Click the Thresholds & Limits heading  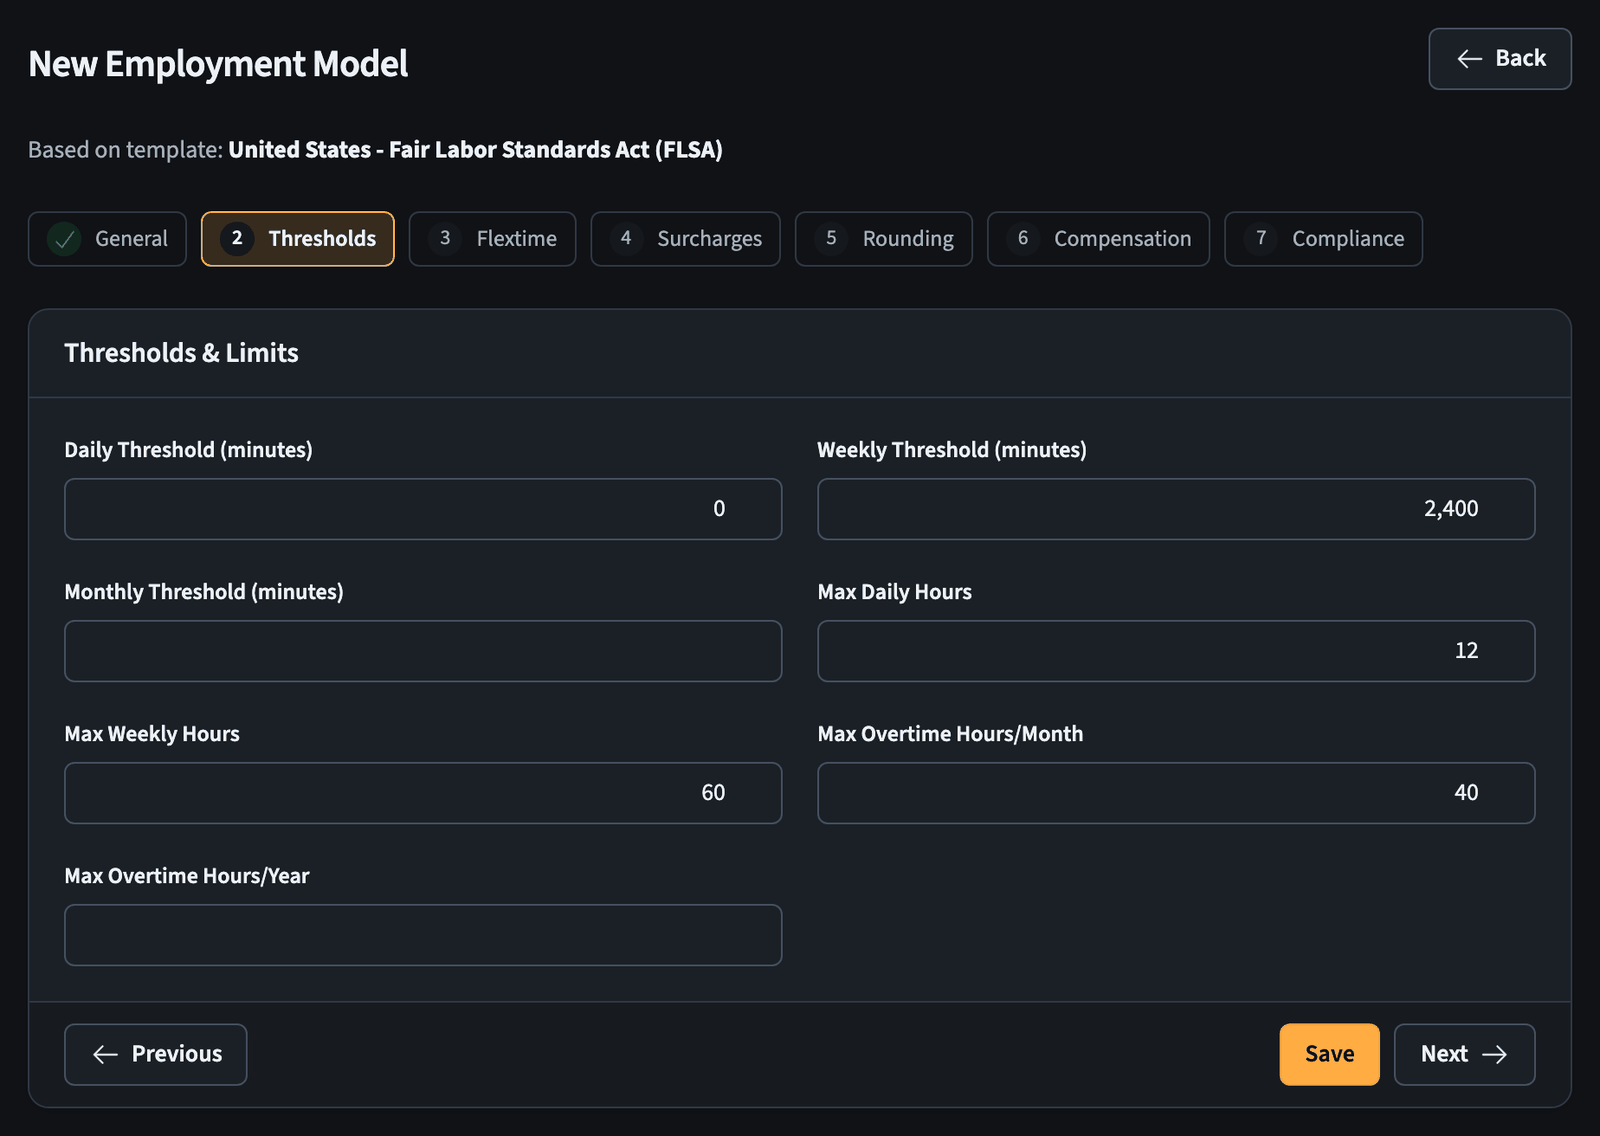tap(181, 353)
